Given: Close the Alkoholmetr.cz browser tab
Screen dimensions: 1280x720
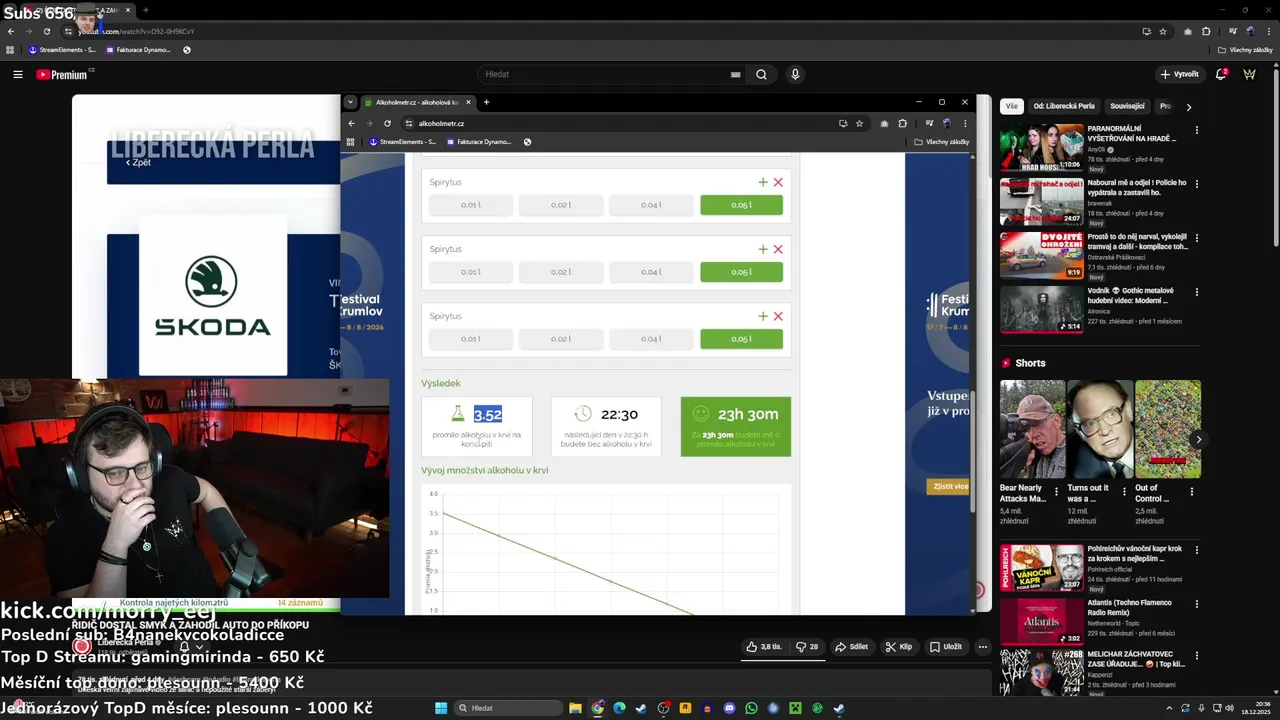Looking at the screenshot, I should tap(469, 102).
